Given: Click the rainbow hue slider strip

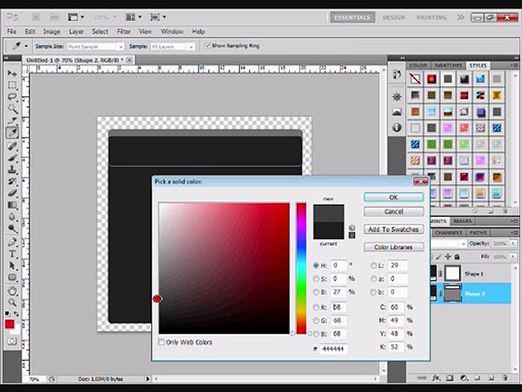Looking at the screenshot, I should pyautogui.click(x=301, y=268).
